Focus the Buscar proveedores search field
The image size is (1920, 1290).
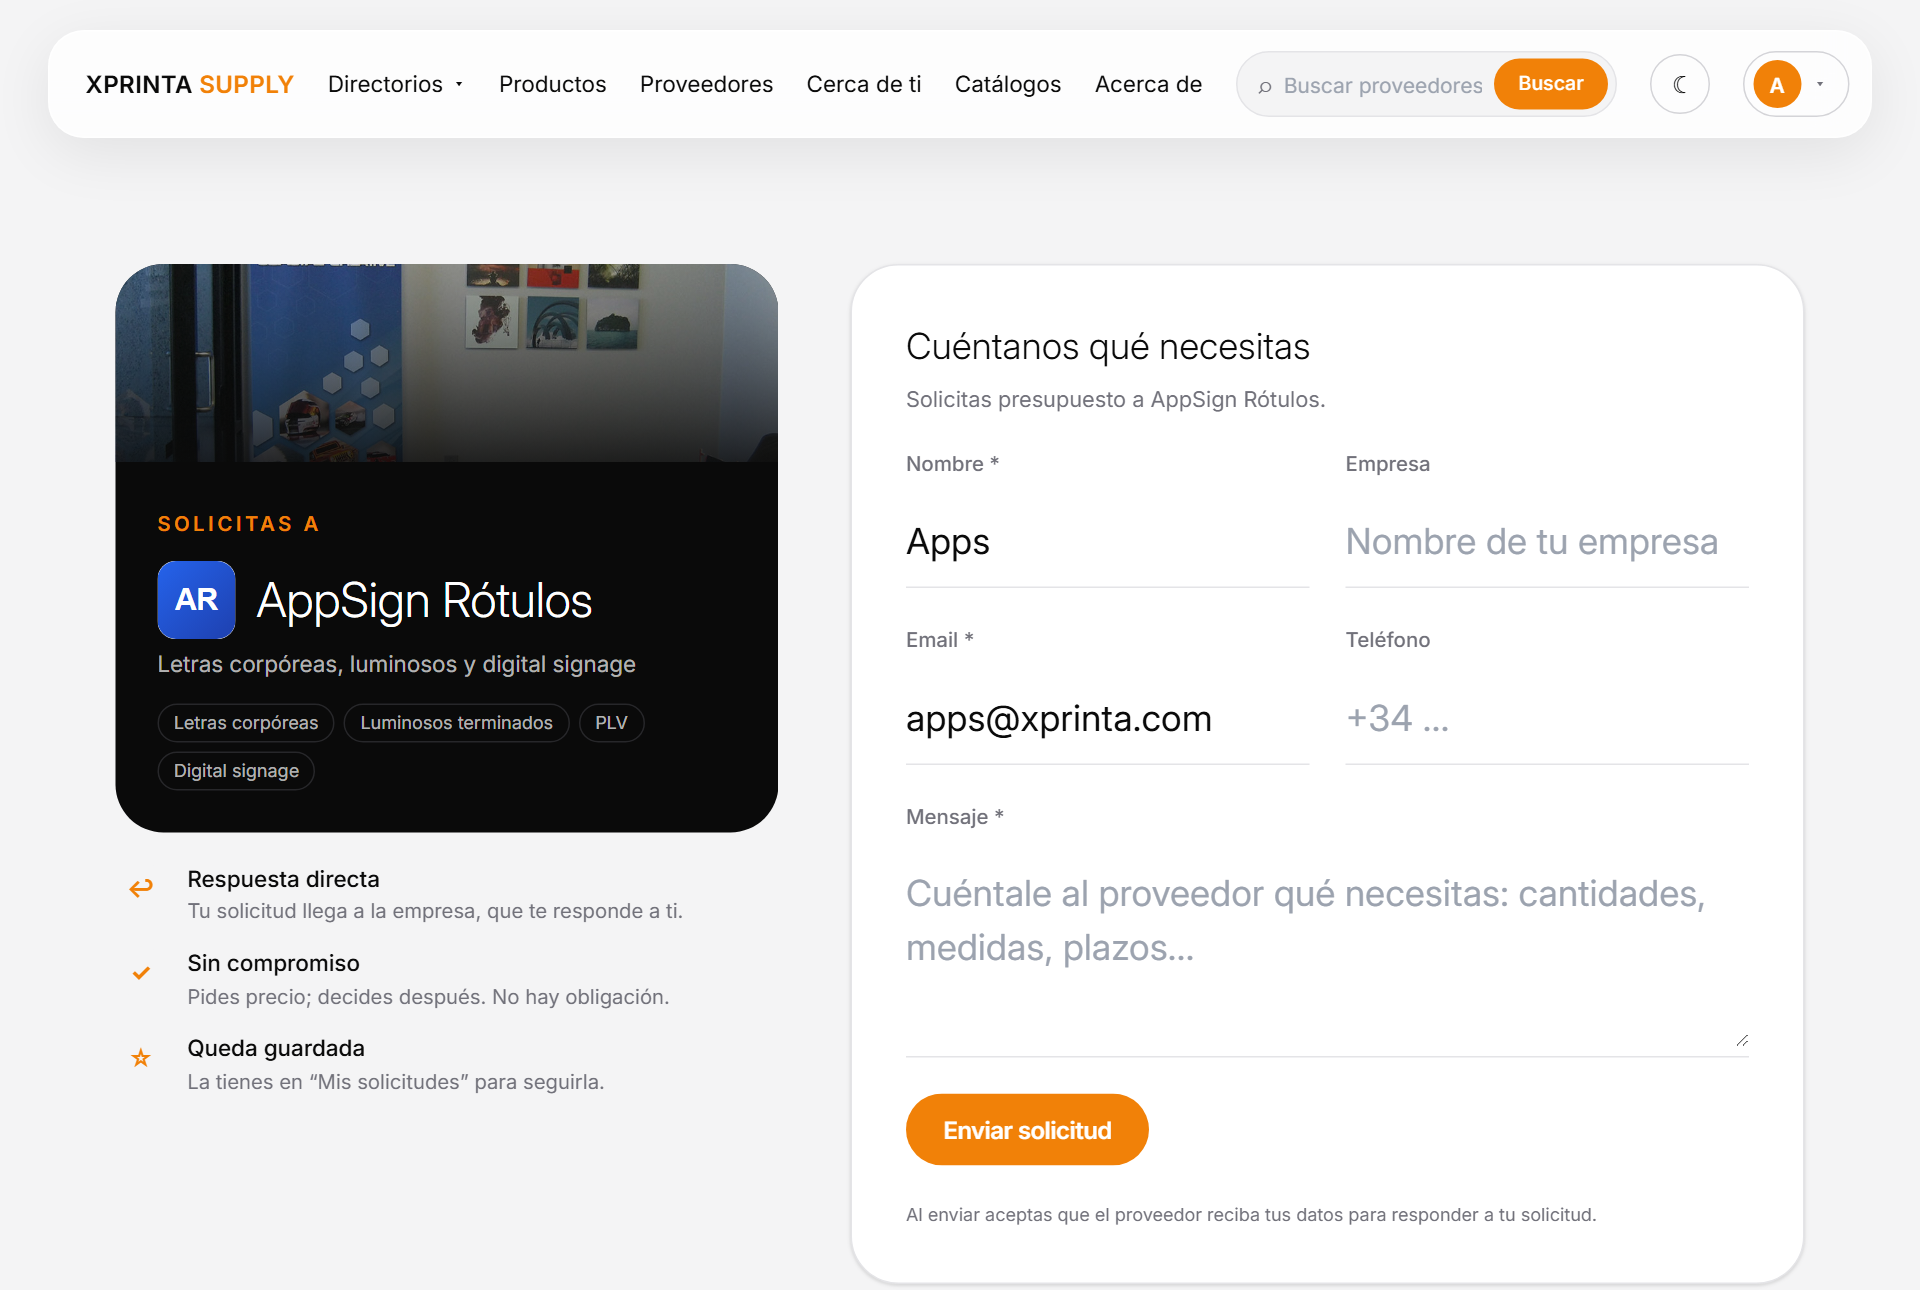[x=1382, y=85]
